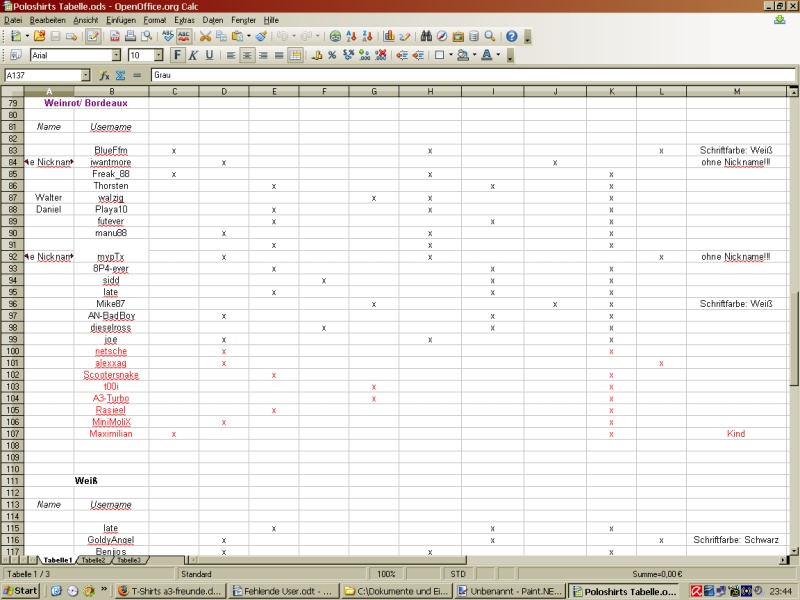Image resolution: width=800 pixels, height=600 pixels.
Task: Start the spelling check
Action: (x=168, y=36)
